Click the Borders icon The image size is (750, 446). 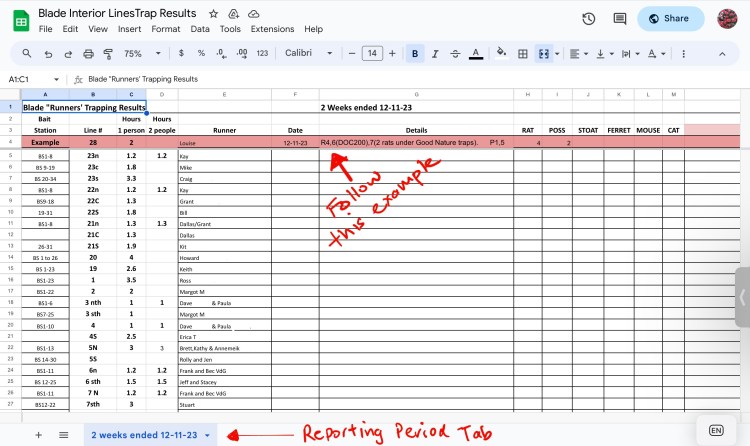[523, 53]
